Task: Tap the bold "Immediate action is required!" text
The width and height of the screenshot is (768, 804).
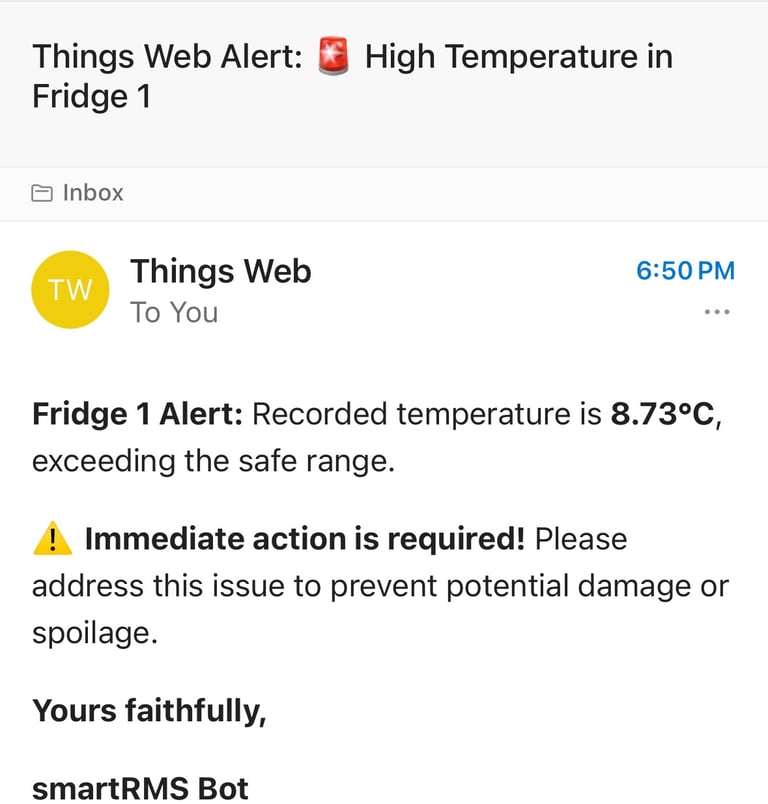Action: coord(304,539)
